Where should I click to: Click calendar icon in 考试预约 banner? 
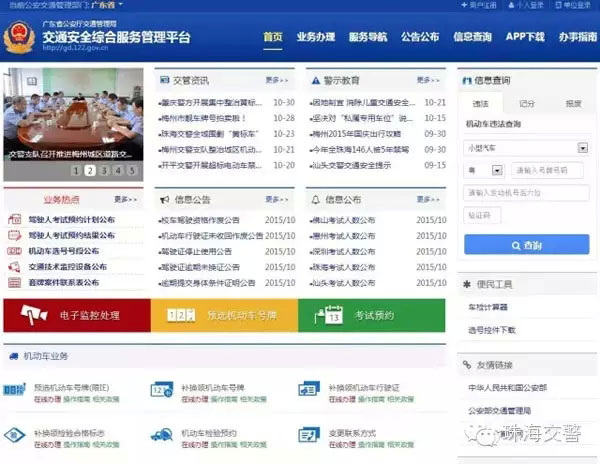coord(329,315)
